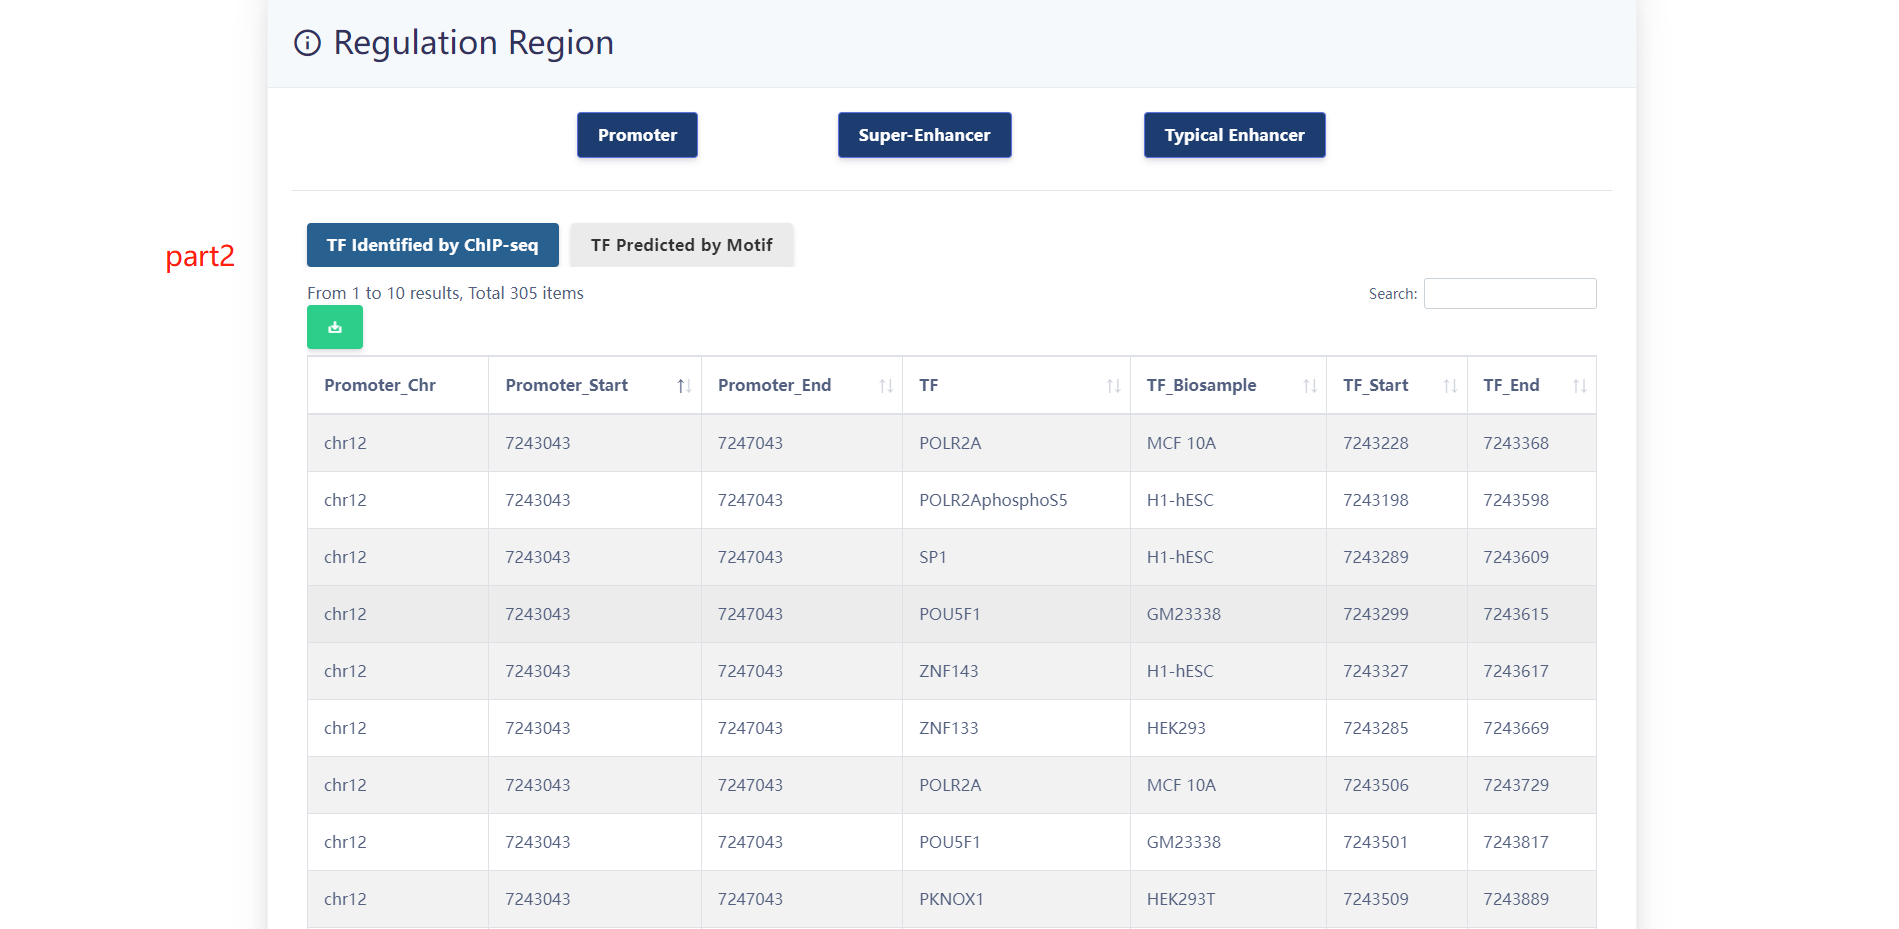This screenshot has width=1899, height=929.
Task: Sort by Promoter_Start column arrows
Action: [x=684, y=386]
